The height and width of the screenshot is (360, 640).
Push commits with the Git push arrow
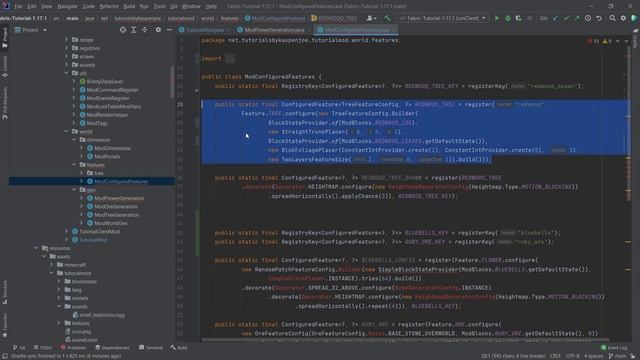[577, 18]
